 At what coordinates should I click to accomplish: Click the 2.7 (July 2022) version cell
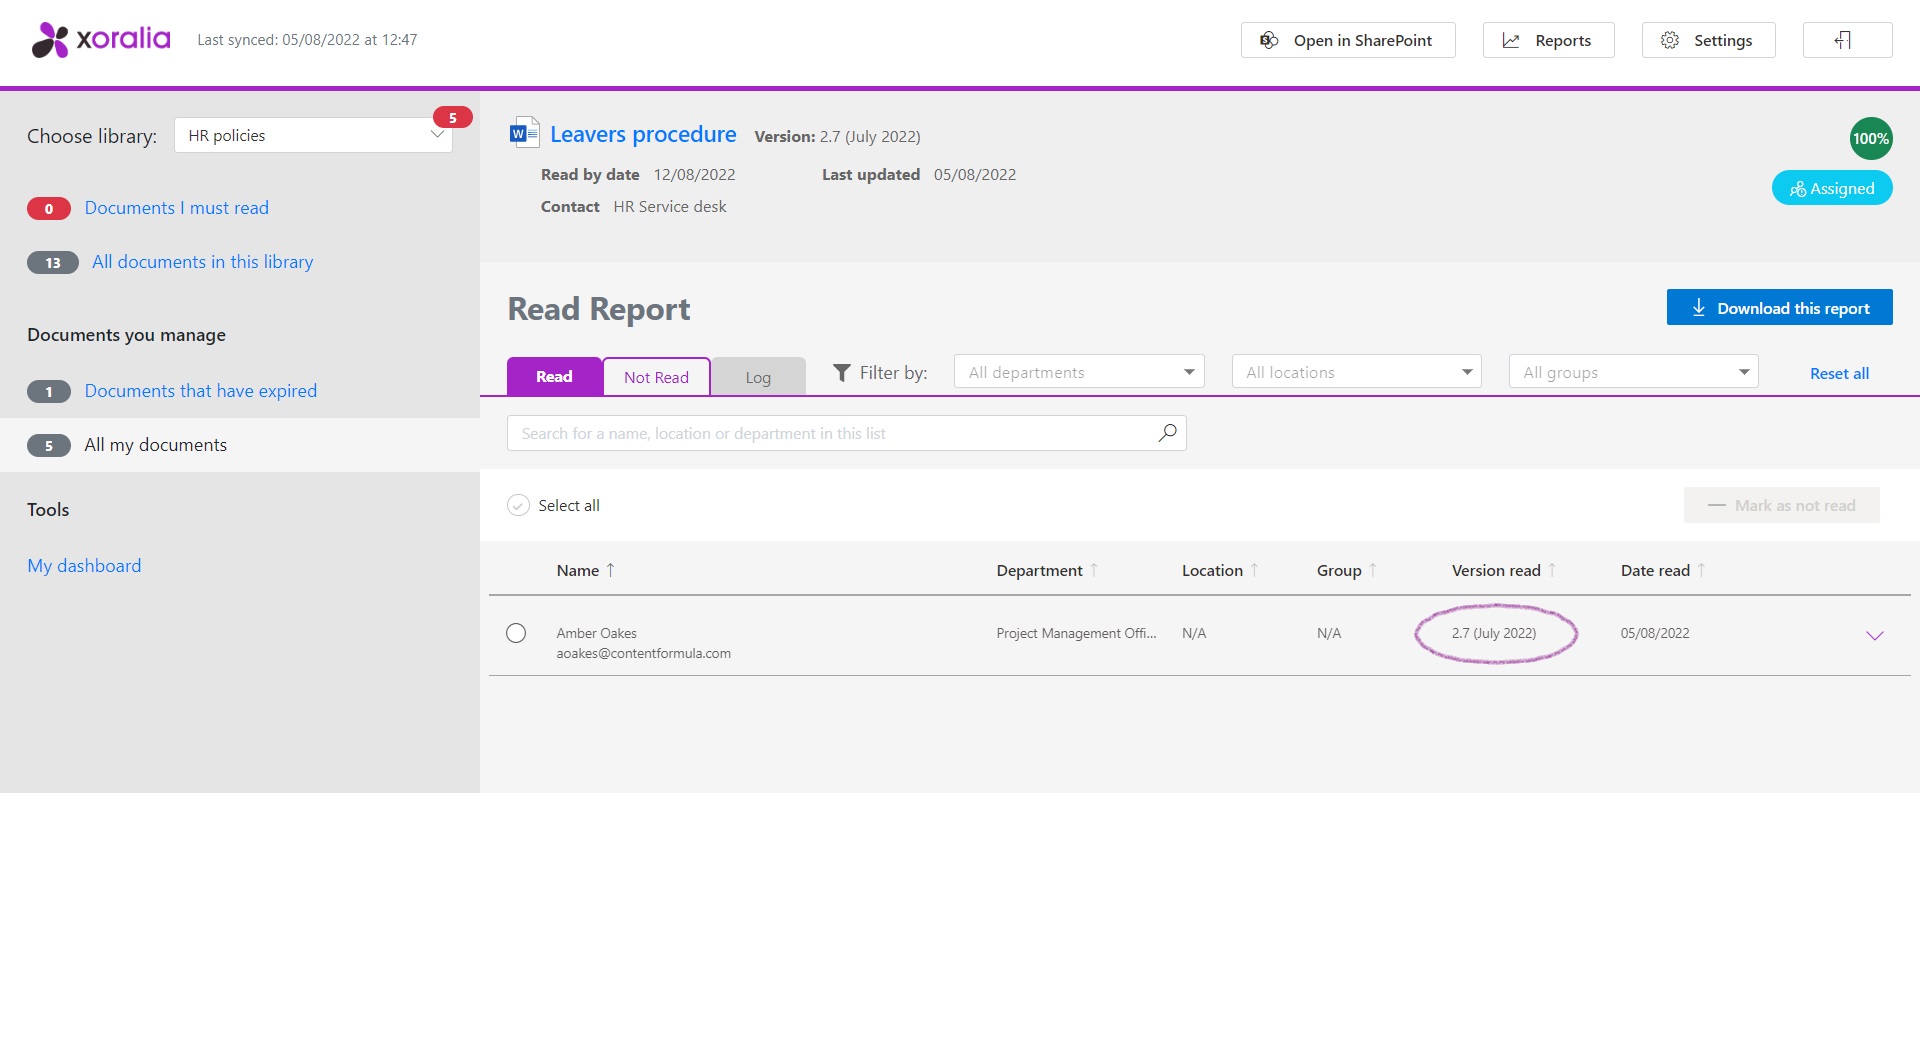tap(1494, 633)
